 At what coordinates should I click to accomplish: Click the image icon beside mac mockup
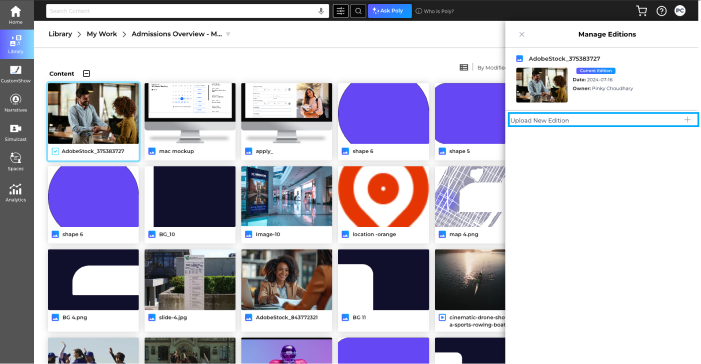click(152, 151)
